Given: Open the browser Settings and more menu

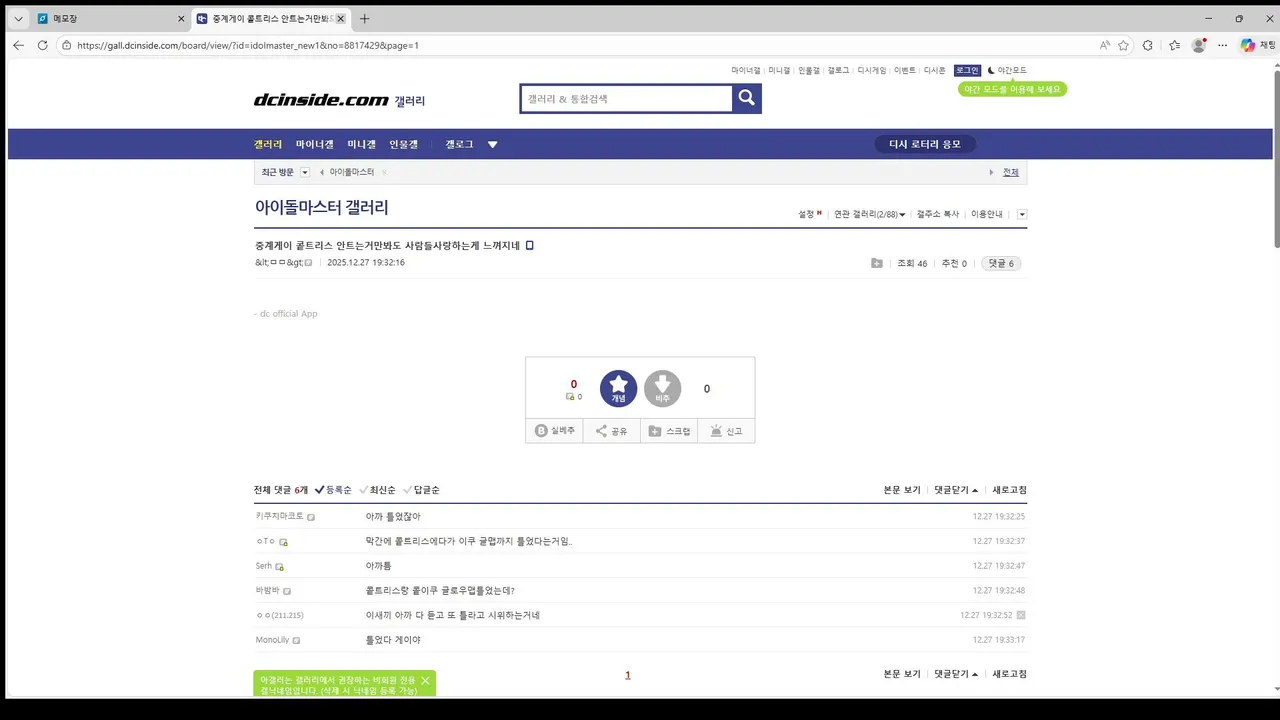Looking at the screenshot, I should 1222,45.
